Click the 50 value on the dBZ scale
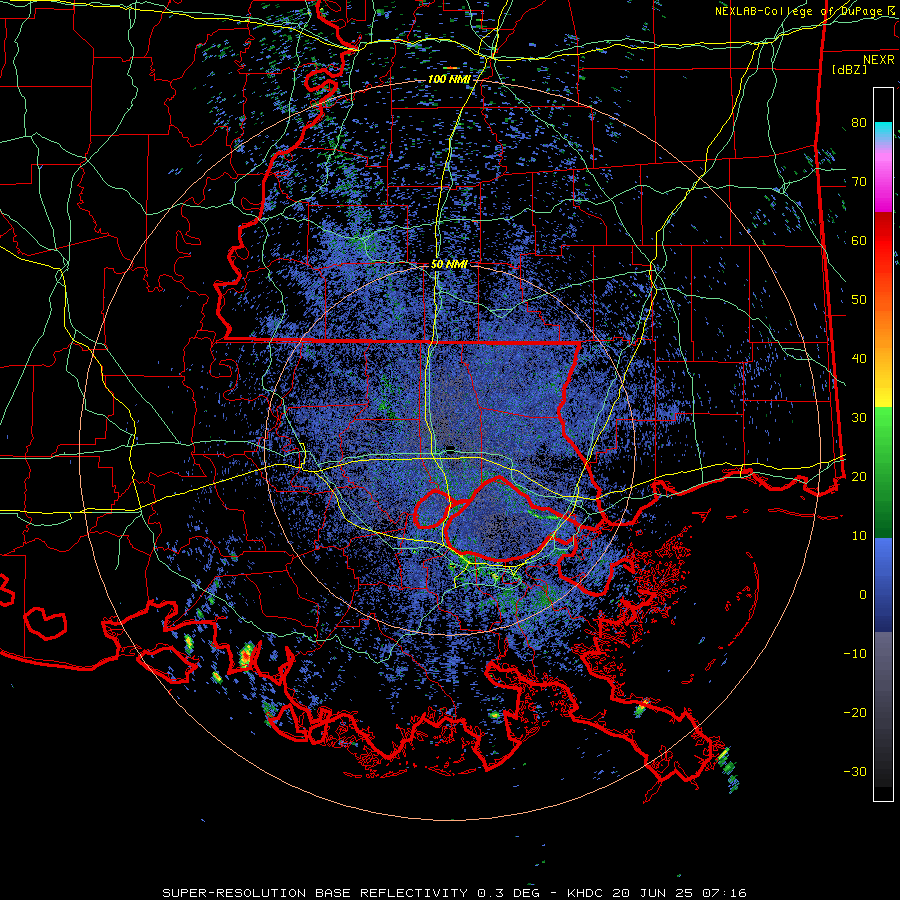Screen dimensions: 900x900 click(859, 300)
